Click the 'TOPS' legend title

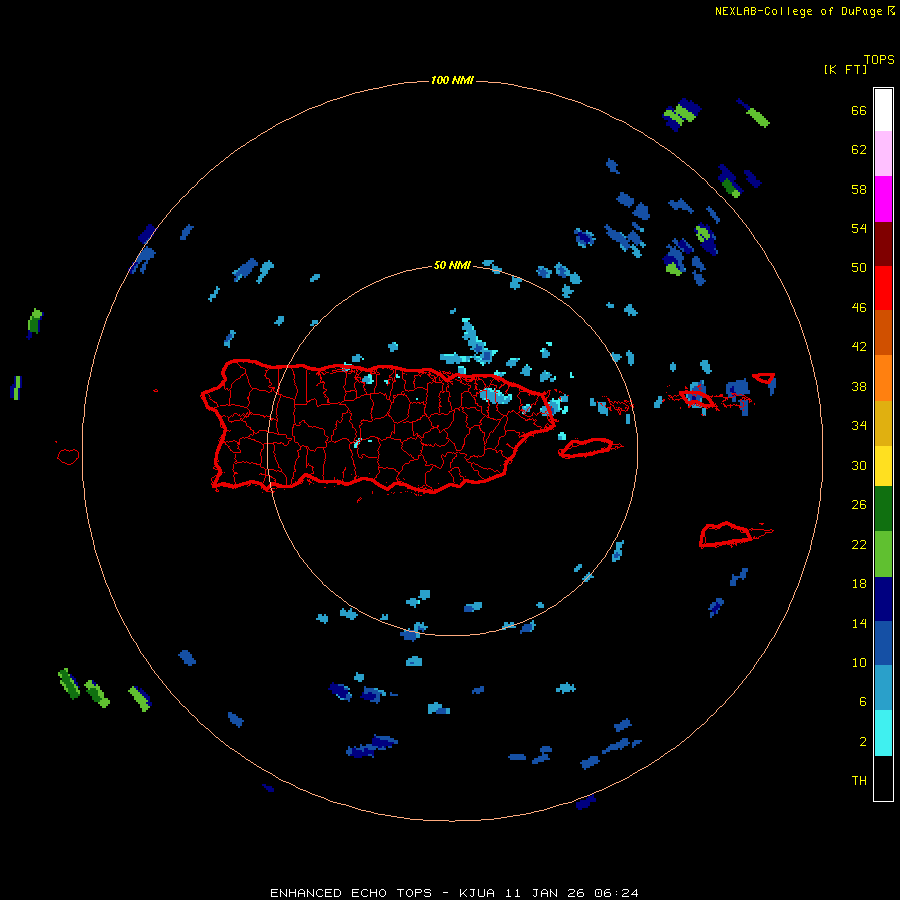point(879,59)
